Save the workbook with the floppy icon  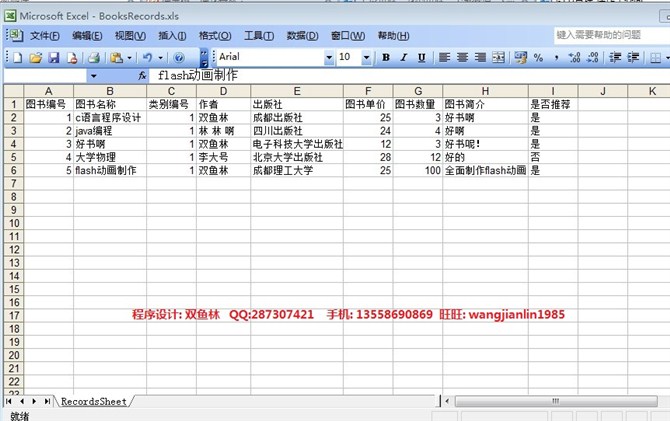click(x=54, y=58)
